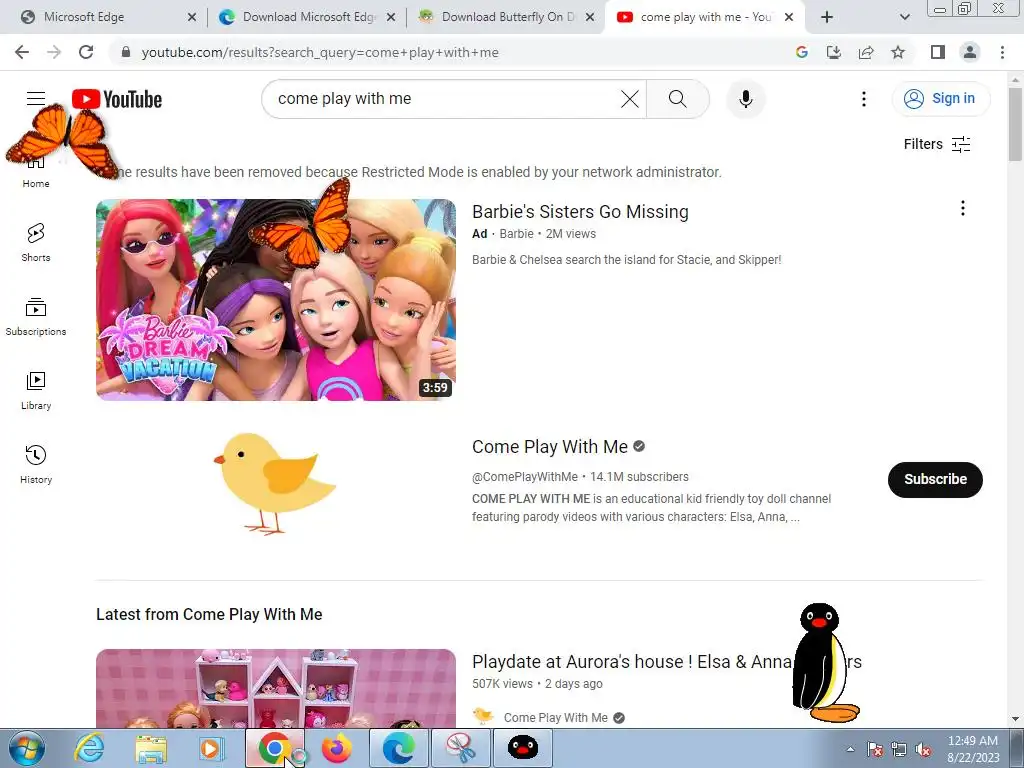Open History in the sidebar
1024x768 pixels.
click(x=36, y=464)
